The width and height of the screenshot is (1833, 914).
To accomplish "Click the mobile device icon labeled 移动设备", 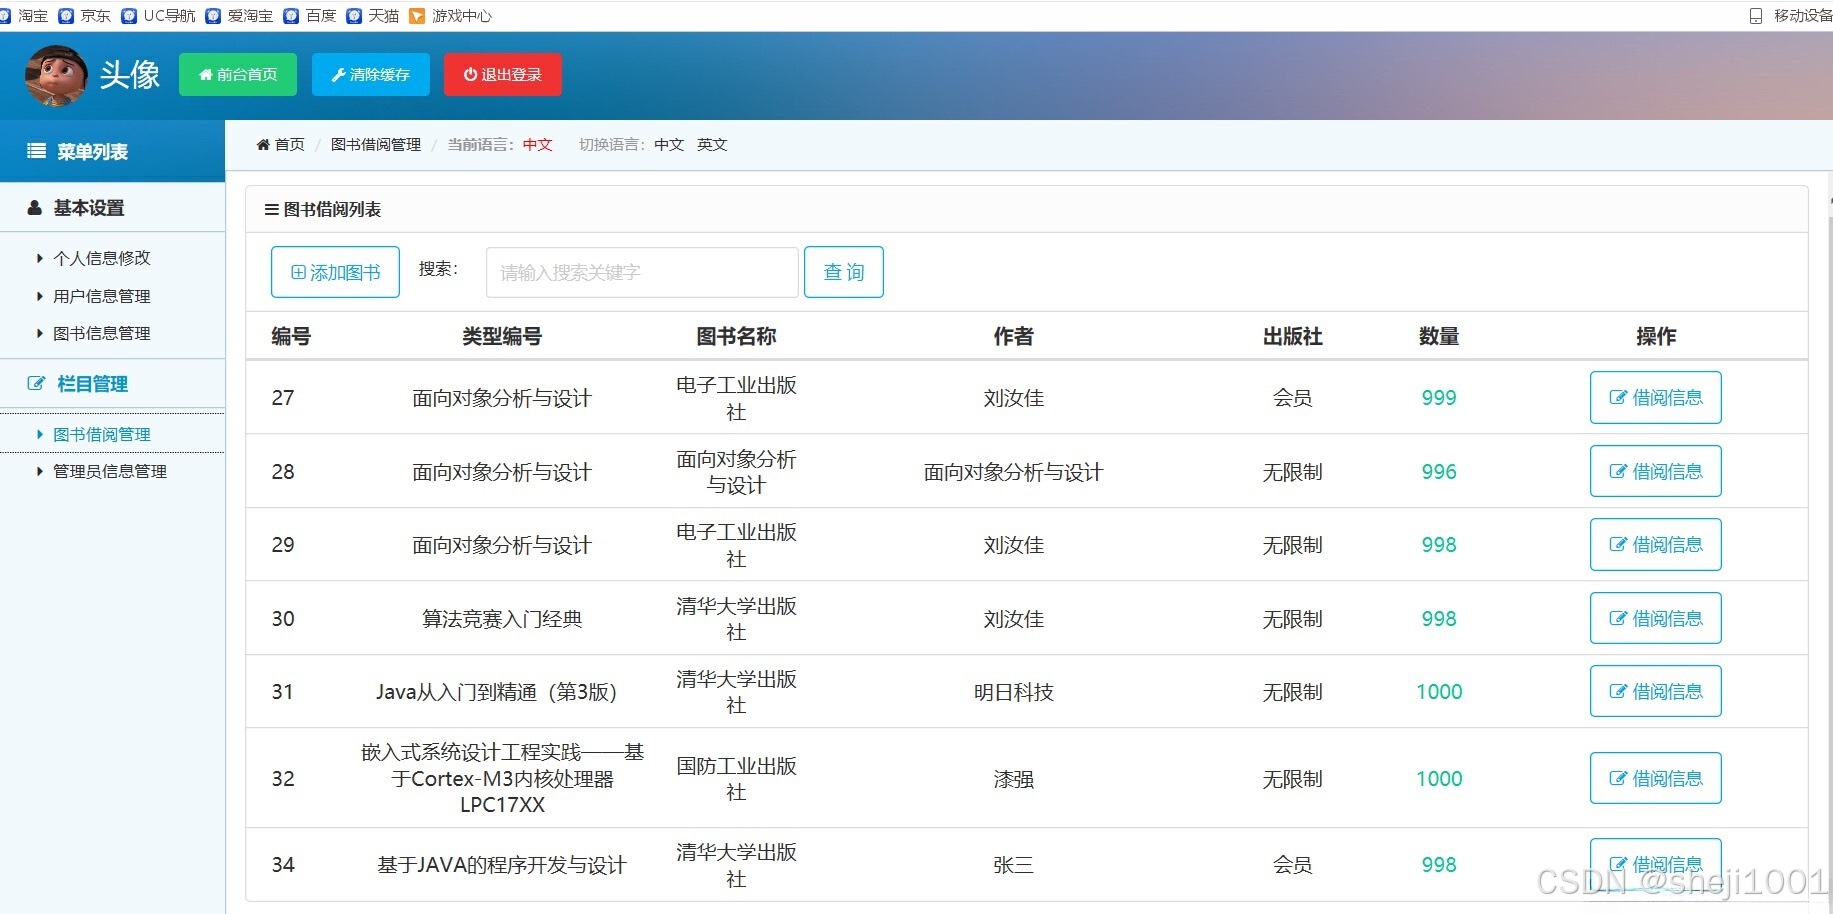I will tap(1755, 15).
